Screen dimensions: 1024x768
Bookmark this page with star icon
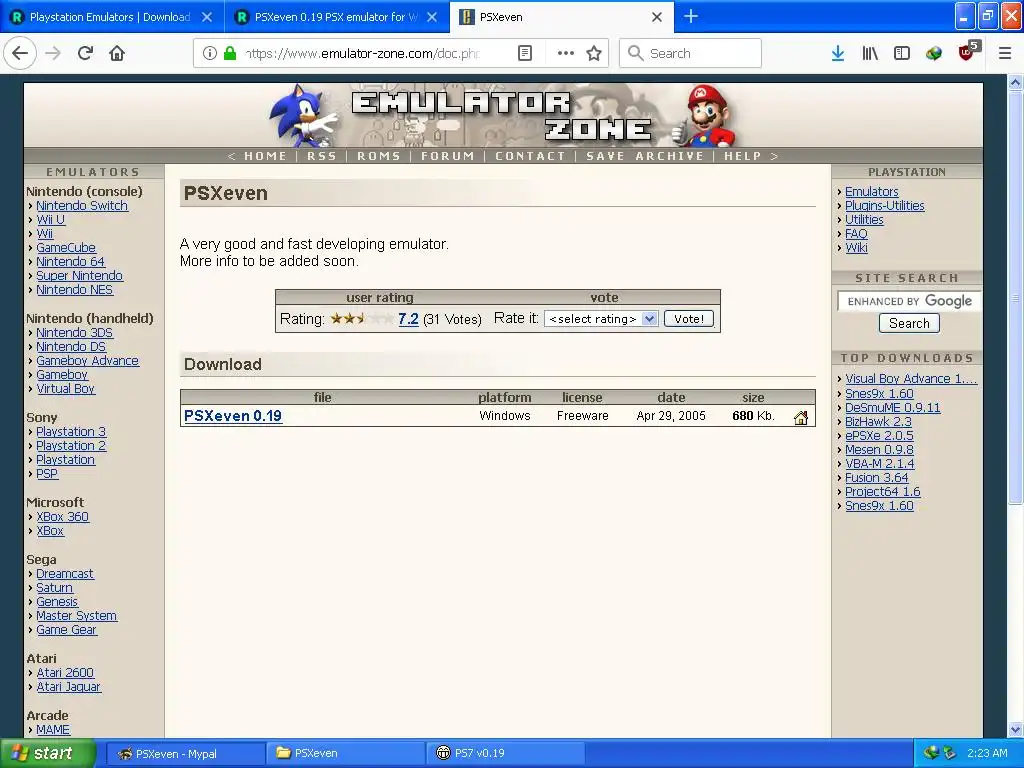(594, 53)
